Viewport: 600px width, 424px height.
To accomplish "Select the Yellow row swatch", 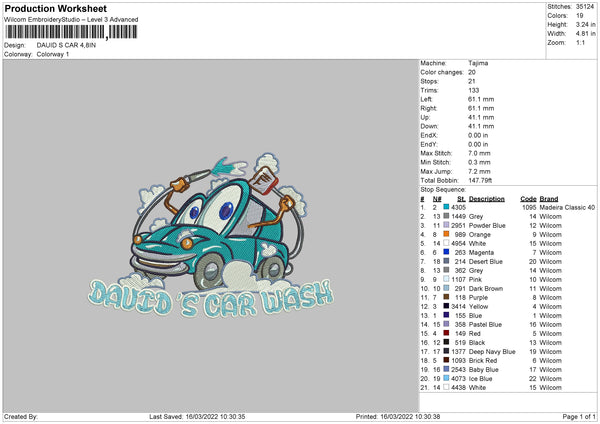I will coord(446,306).
